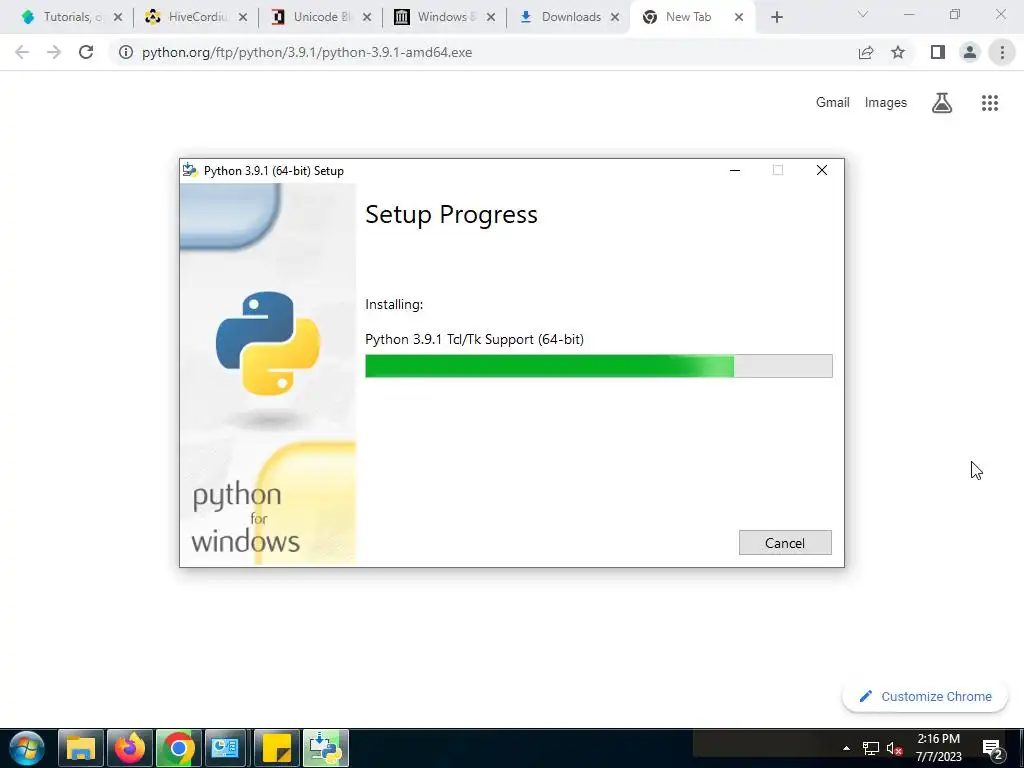
Task: Open the muted volume tray icon
Action: click(x=894, y=748)
